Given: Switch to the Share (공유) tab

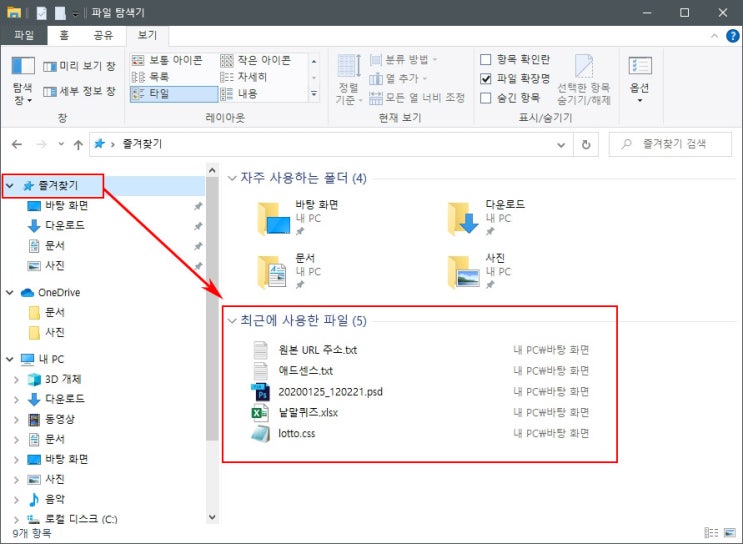Looking at the screenshot, I should point(103,35).
